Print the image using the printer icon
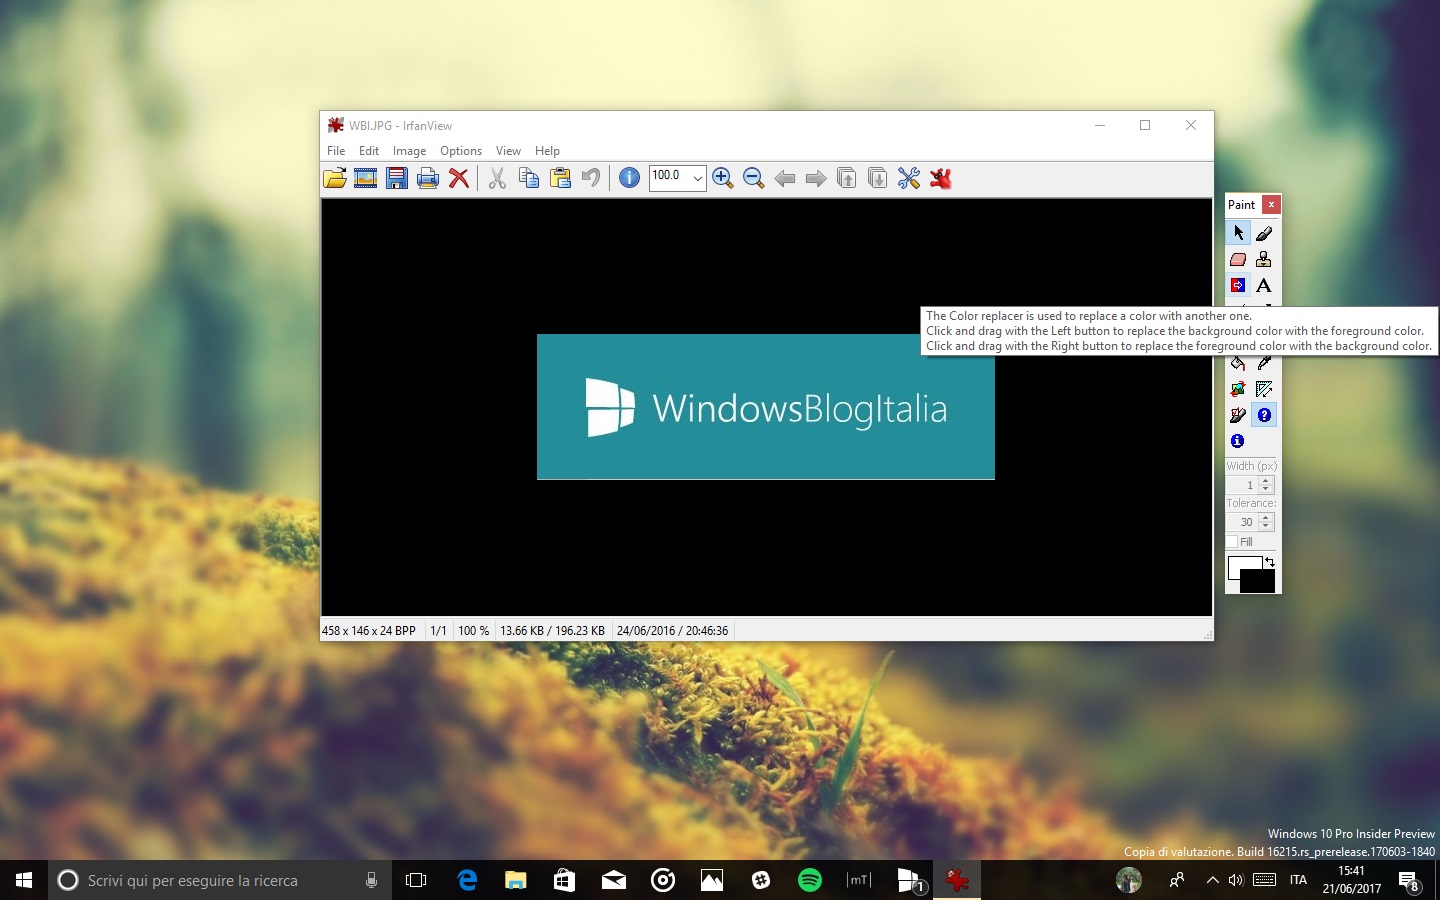The width and height of the screenshot is (1440, 900). pyautogui.click(x=428, y=178)
